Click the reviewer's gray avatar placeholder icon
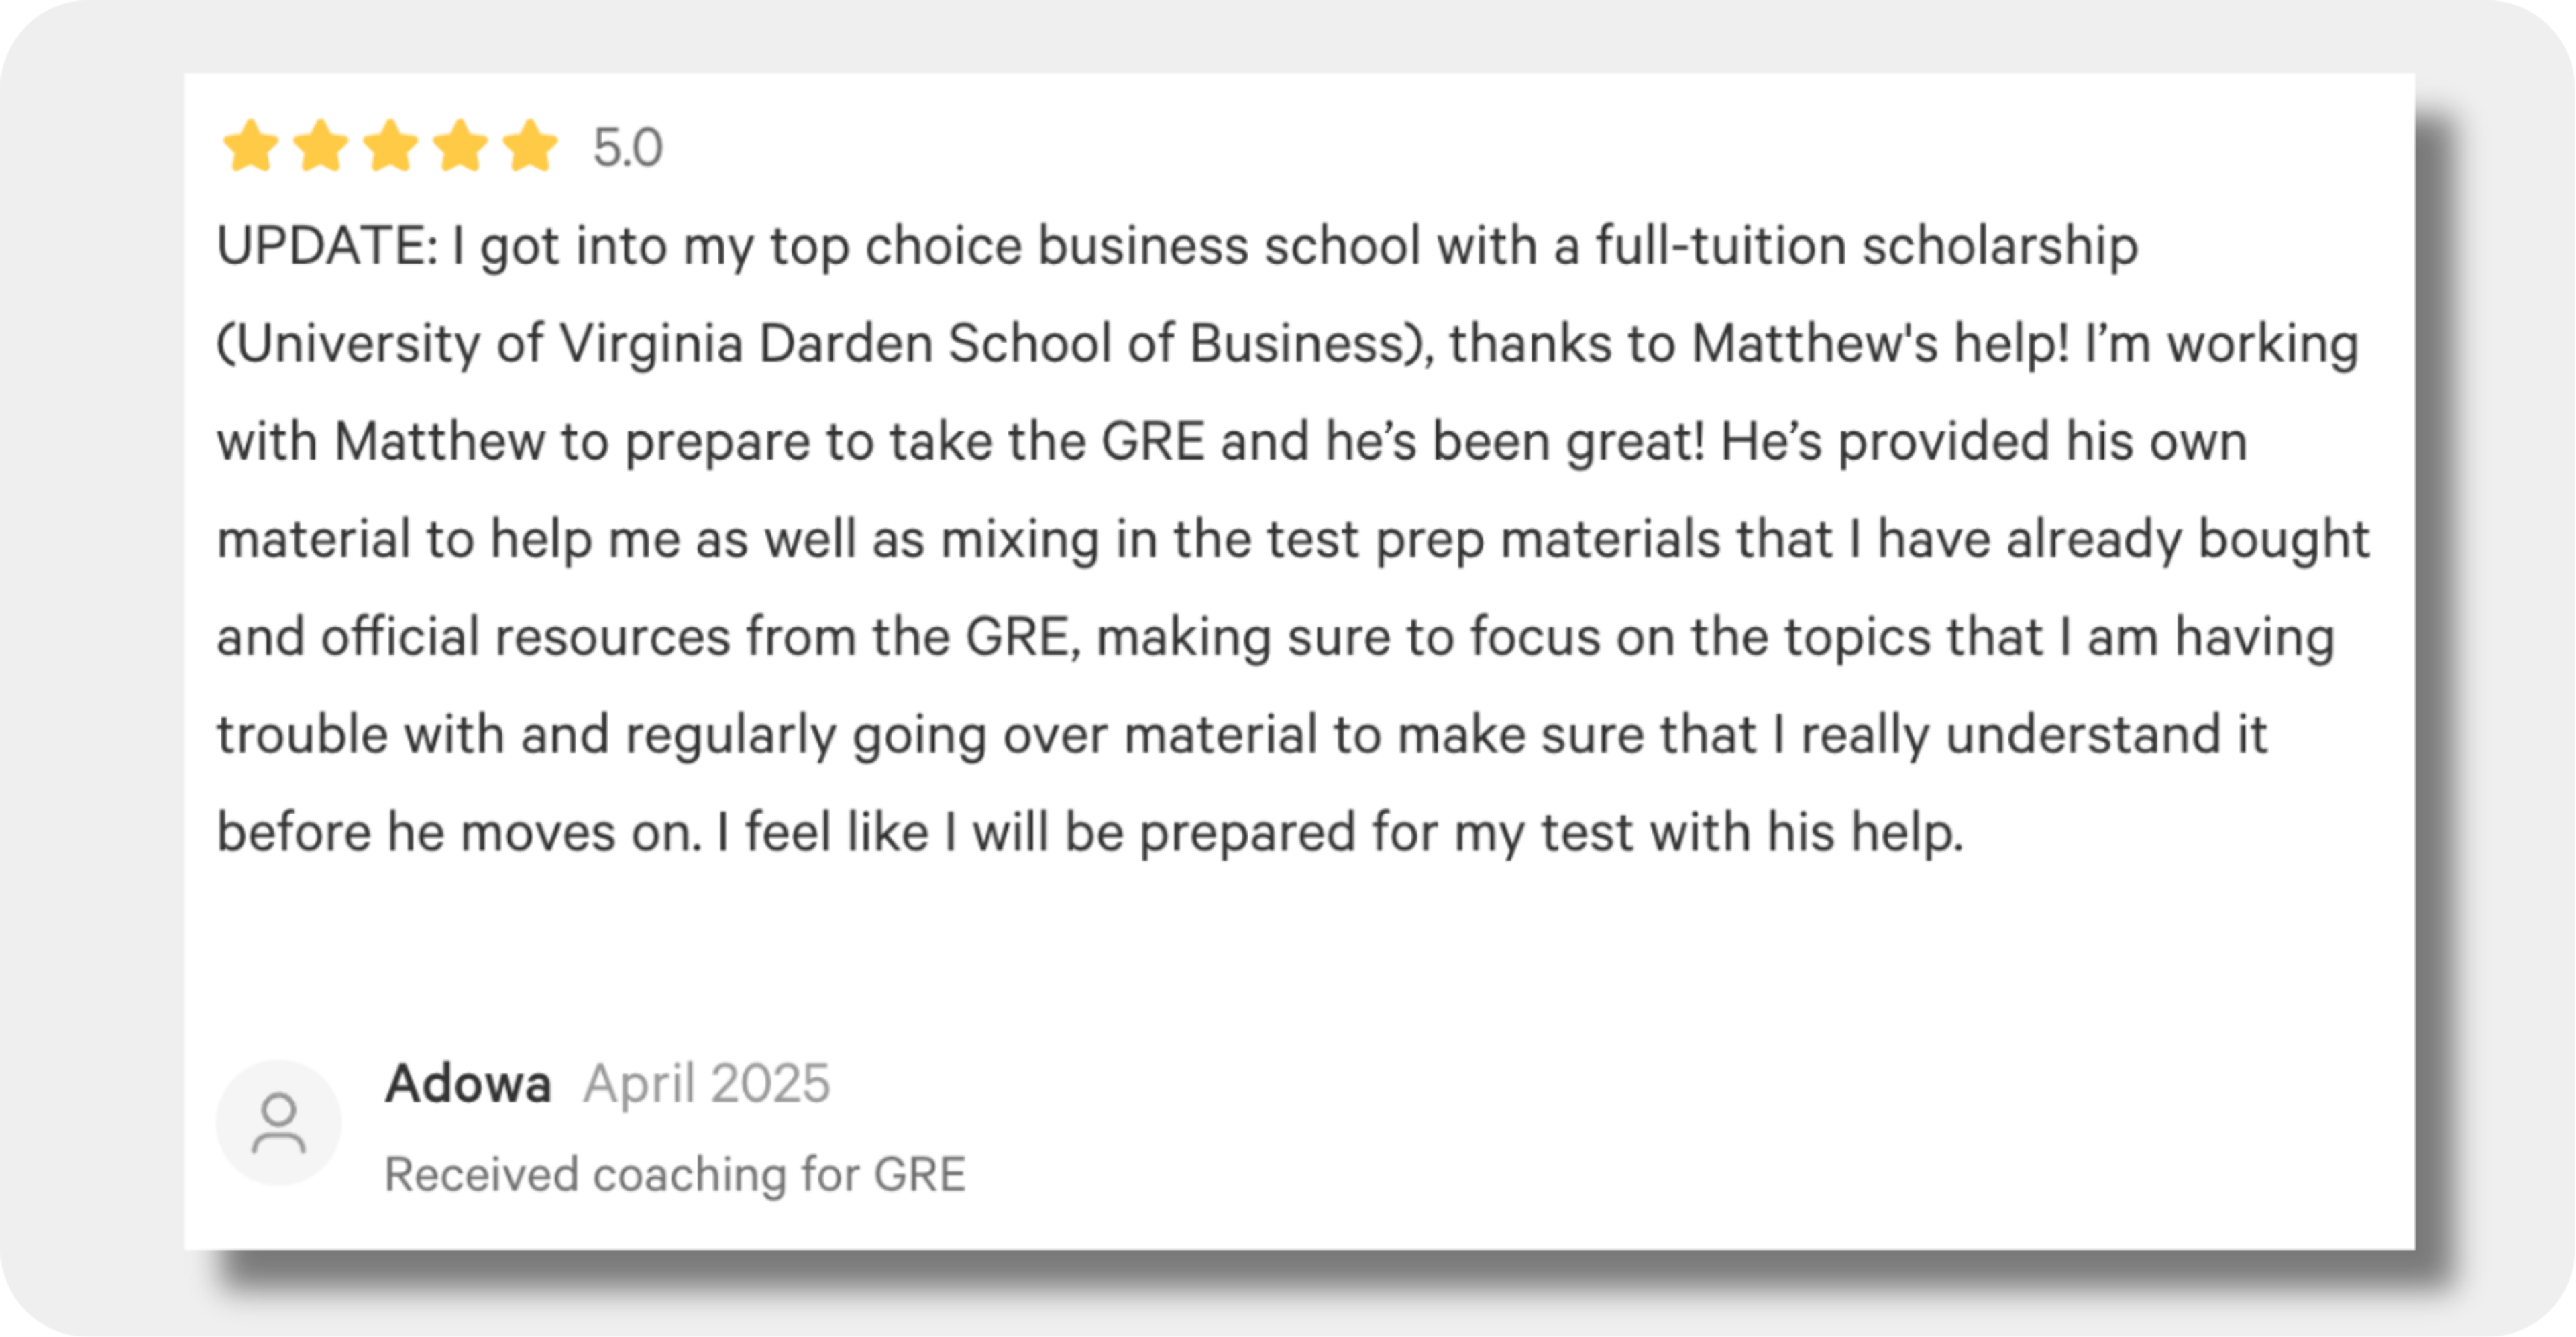 point(279,1123)
